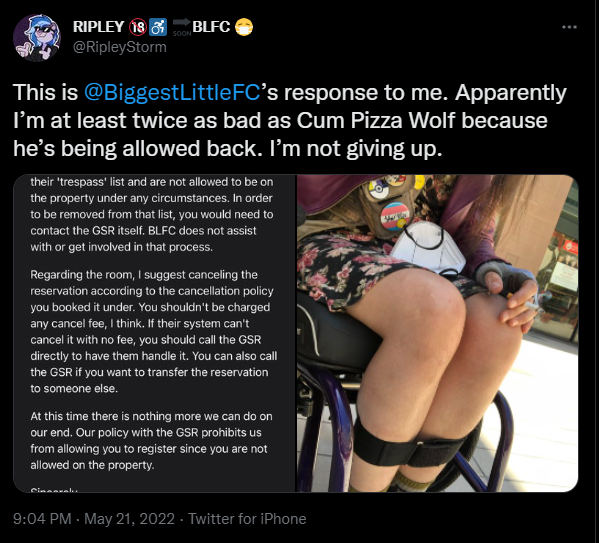599x543 pixels.
Task: Click the Twitter for iPhone source label
Action: (247, 519)
